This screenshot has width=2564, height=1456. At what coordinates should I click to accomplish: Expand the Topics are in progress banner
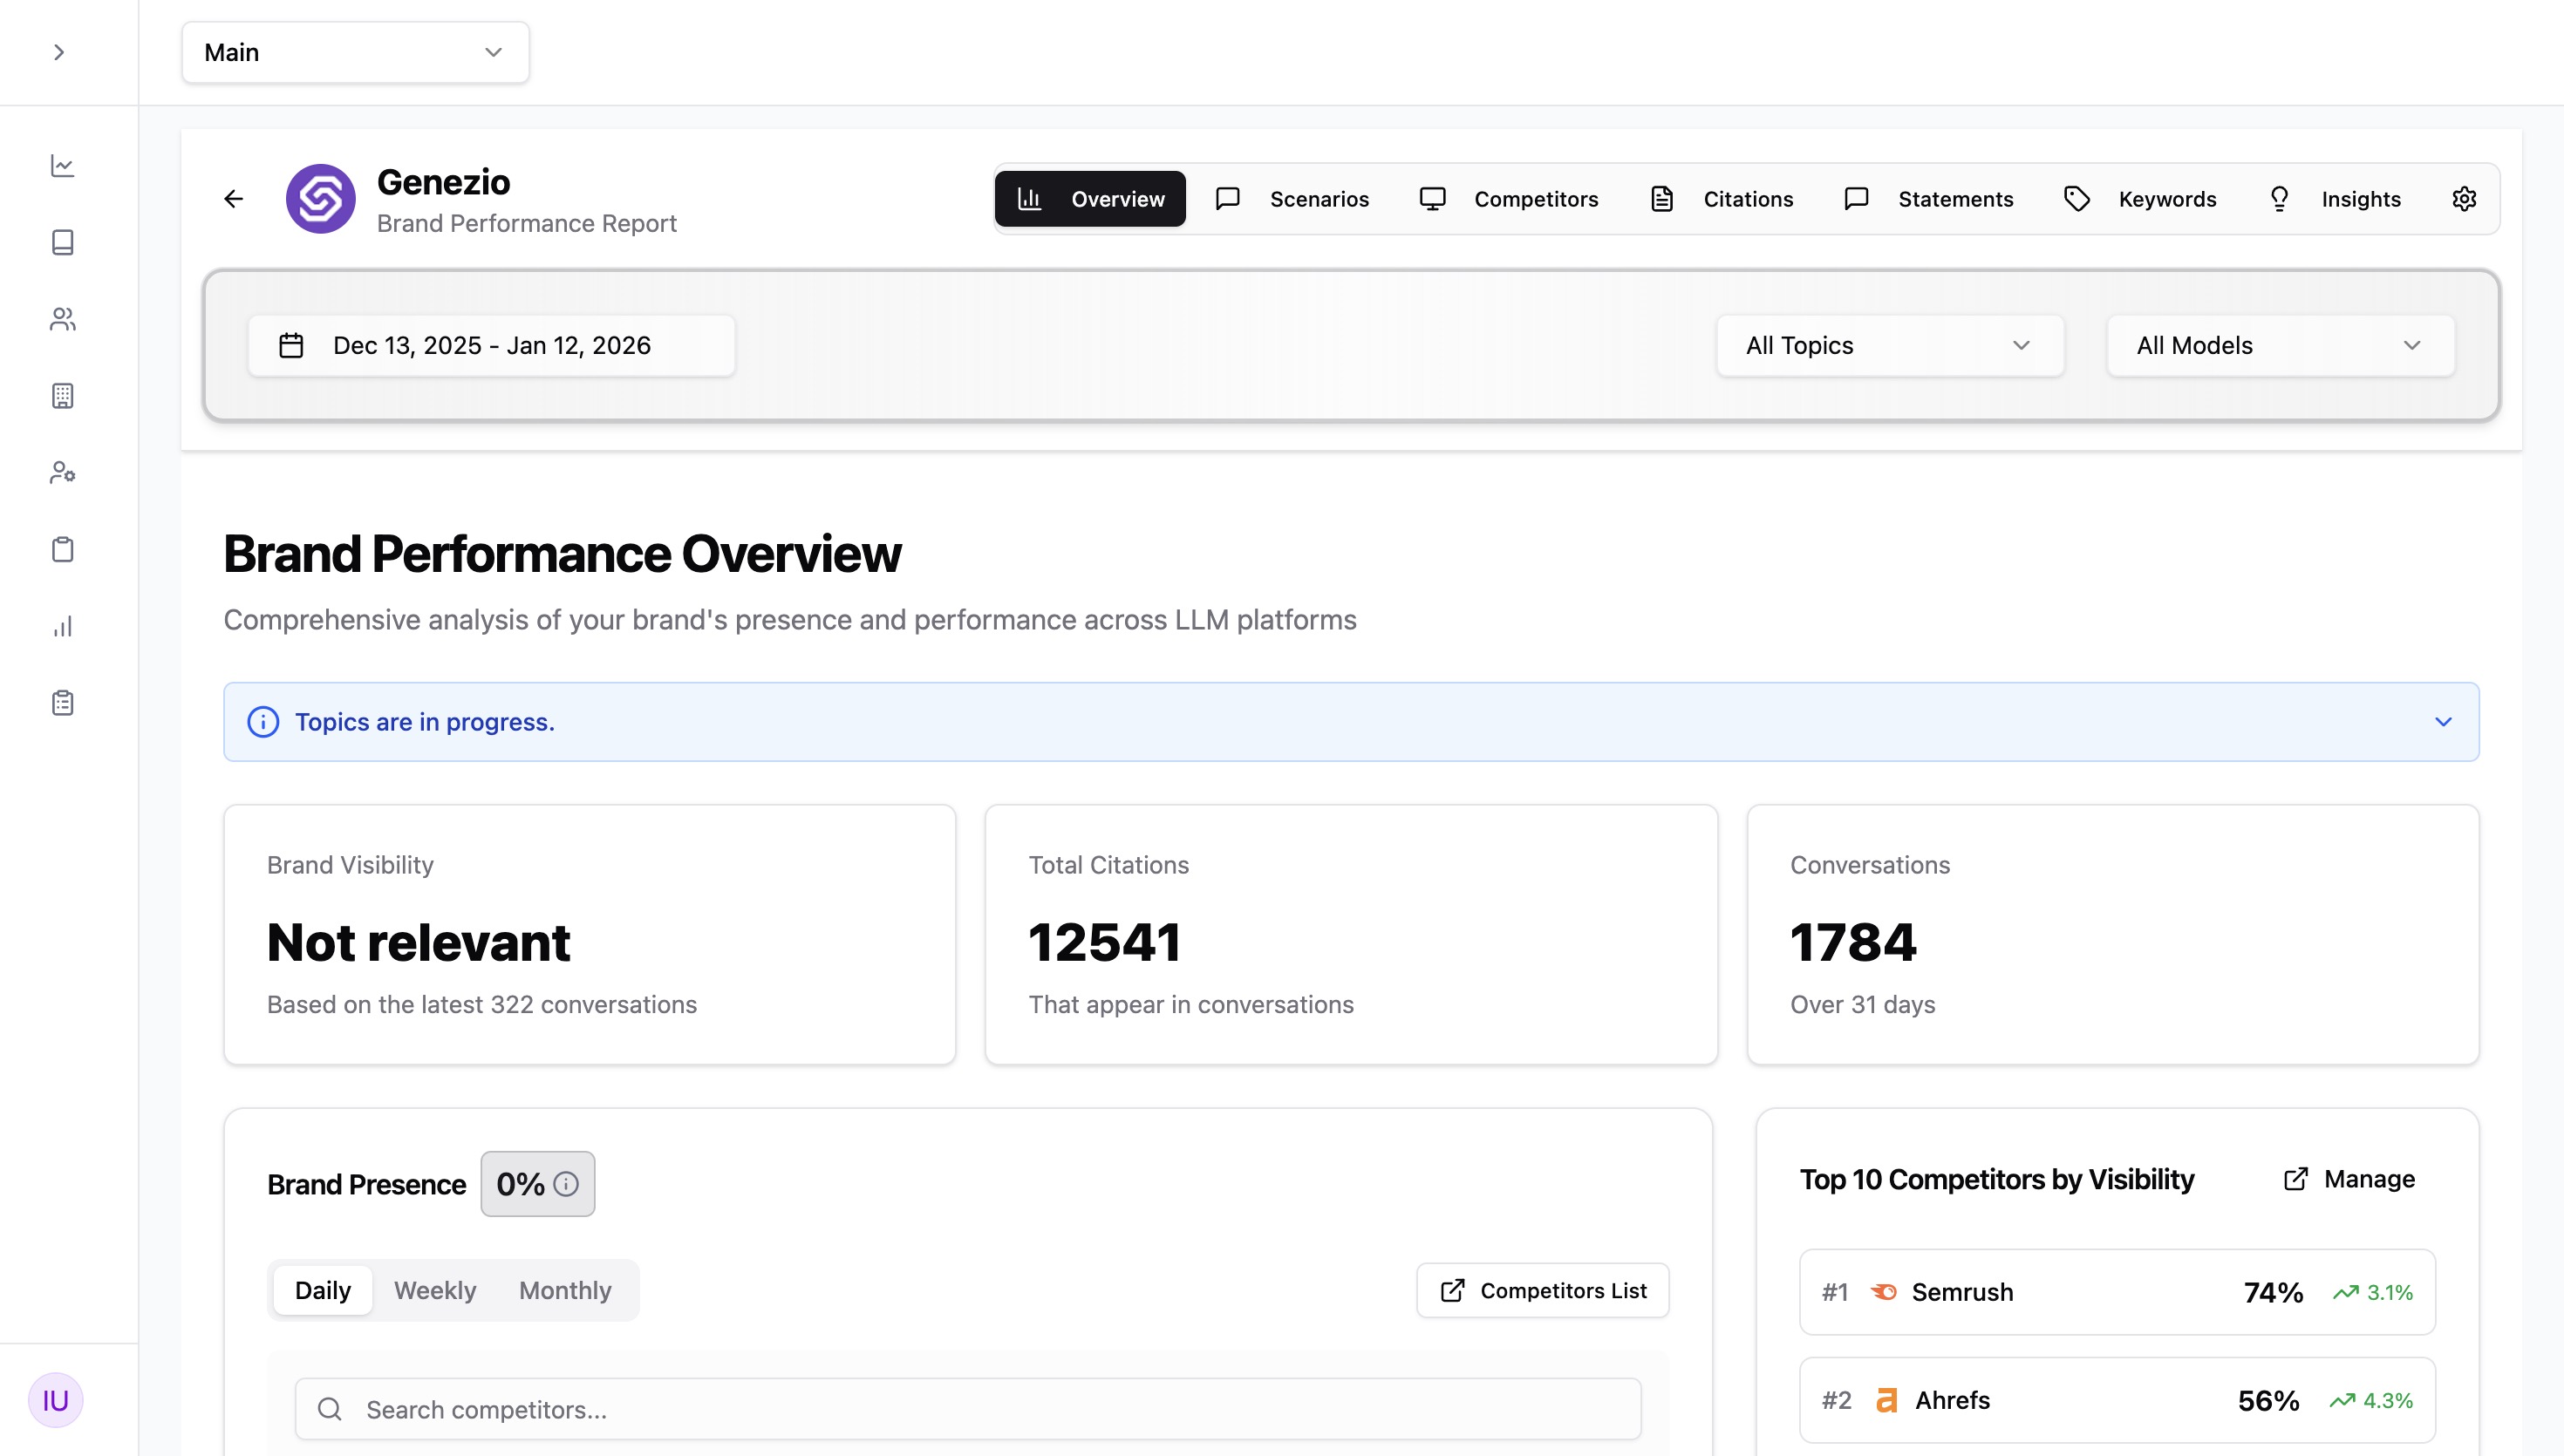pos(2445,721)
